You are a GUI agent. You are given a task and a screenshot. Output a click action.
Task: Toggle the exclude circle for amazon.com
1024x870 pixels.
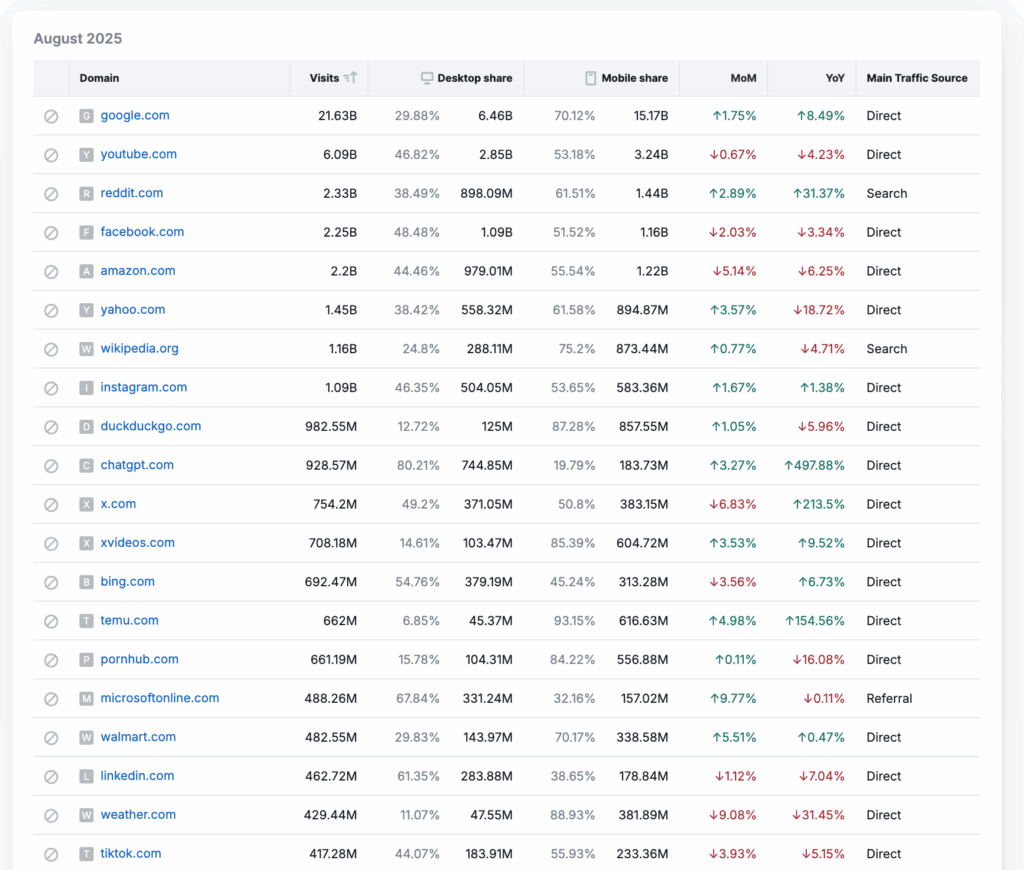51,272
